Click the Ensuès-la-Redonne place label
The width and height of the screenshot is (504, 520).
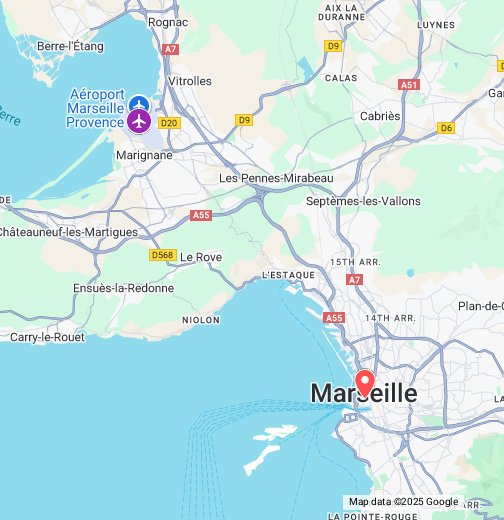(124, 288)
